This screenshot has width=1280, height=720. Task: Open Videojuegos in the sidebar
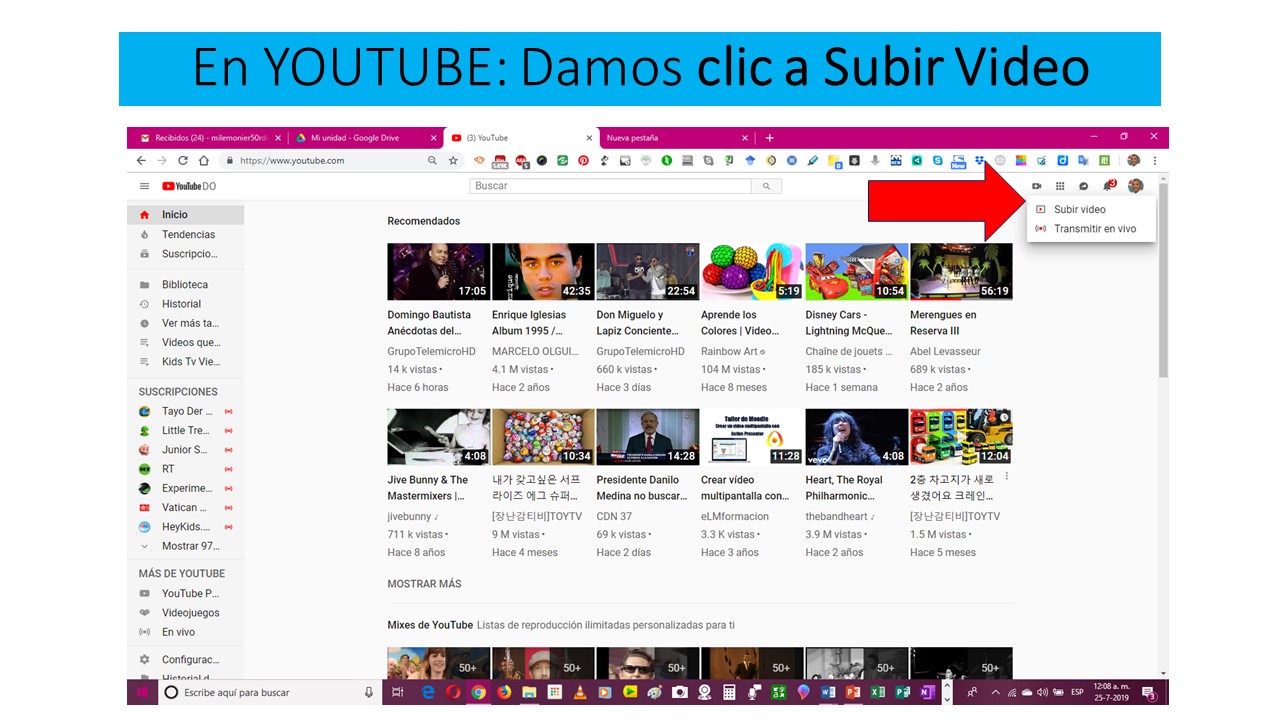tap(185, 613)
